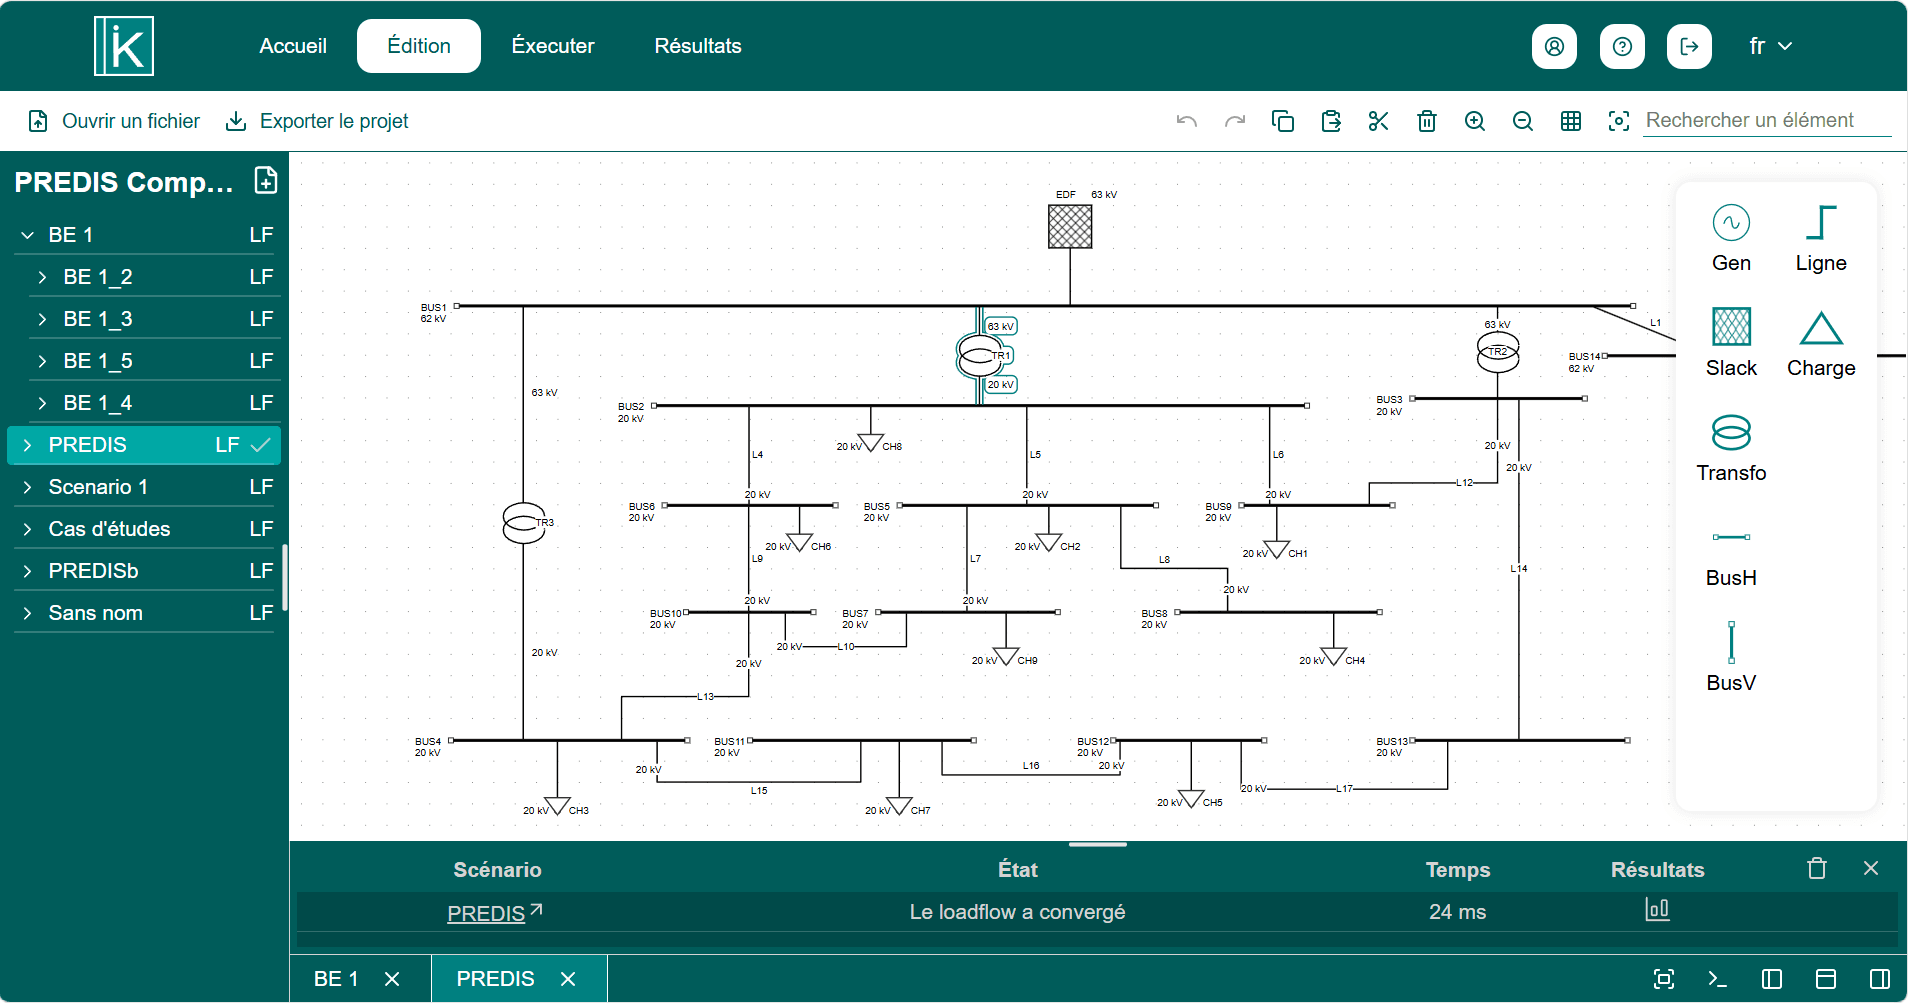Switch to the Exécuter tab
Image resolution: width=1909 pixels, height=1003 pixels.
pyautogui.click(x=553, y=46)
